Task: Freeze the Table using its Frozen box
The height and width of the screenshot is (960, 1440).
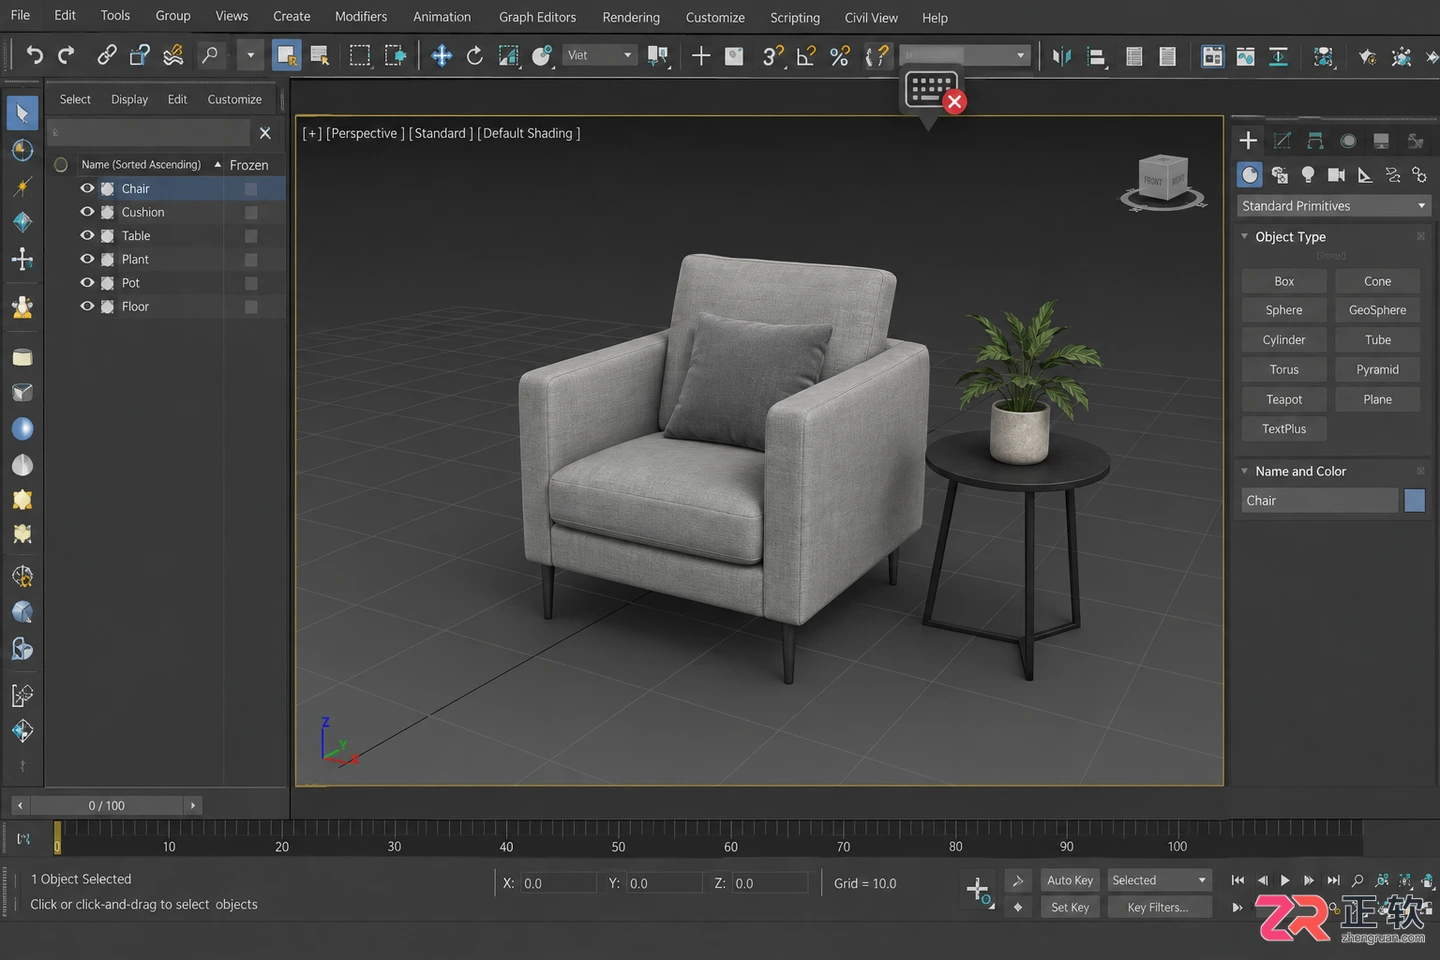Action: 251,236
